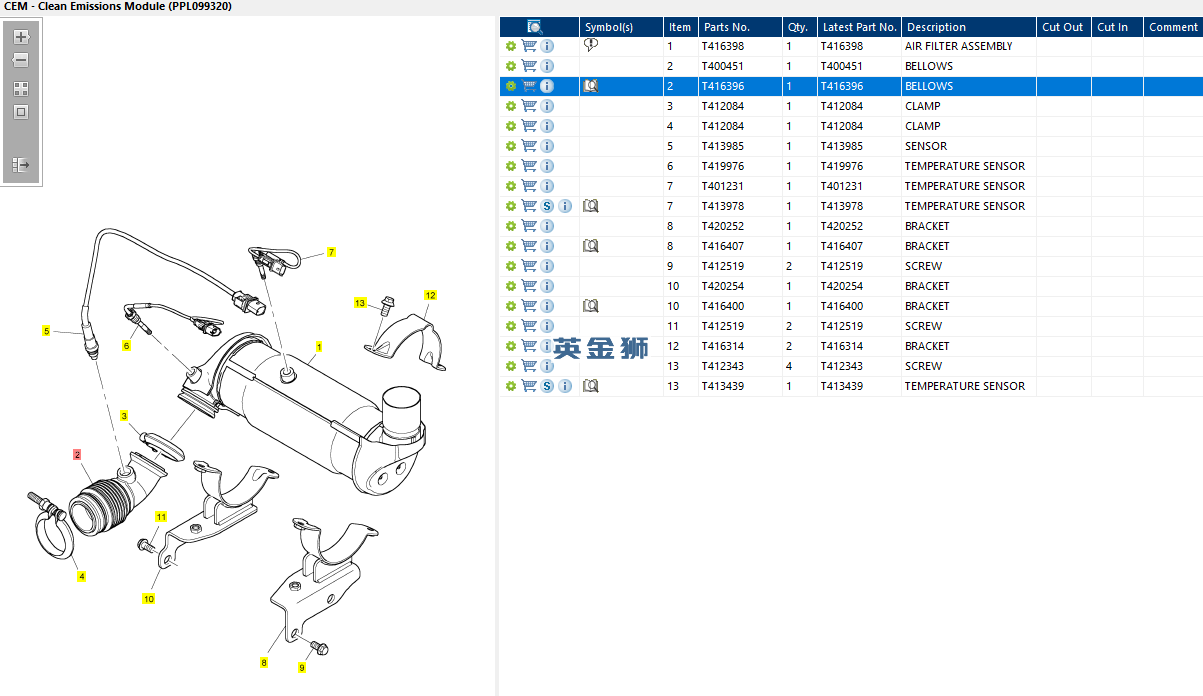Select callout 7 on the diagram

point(331,253)
